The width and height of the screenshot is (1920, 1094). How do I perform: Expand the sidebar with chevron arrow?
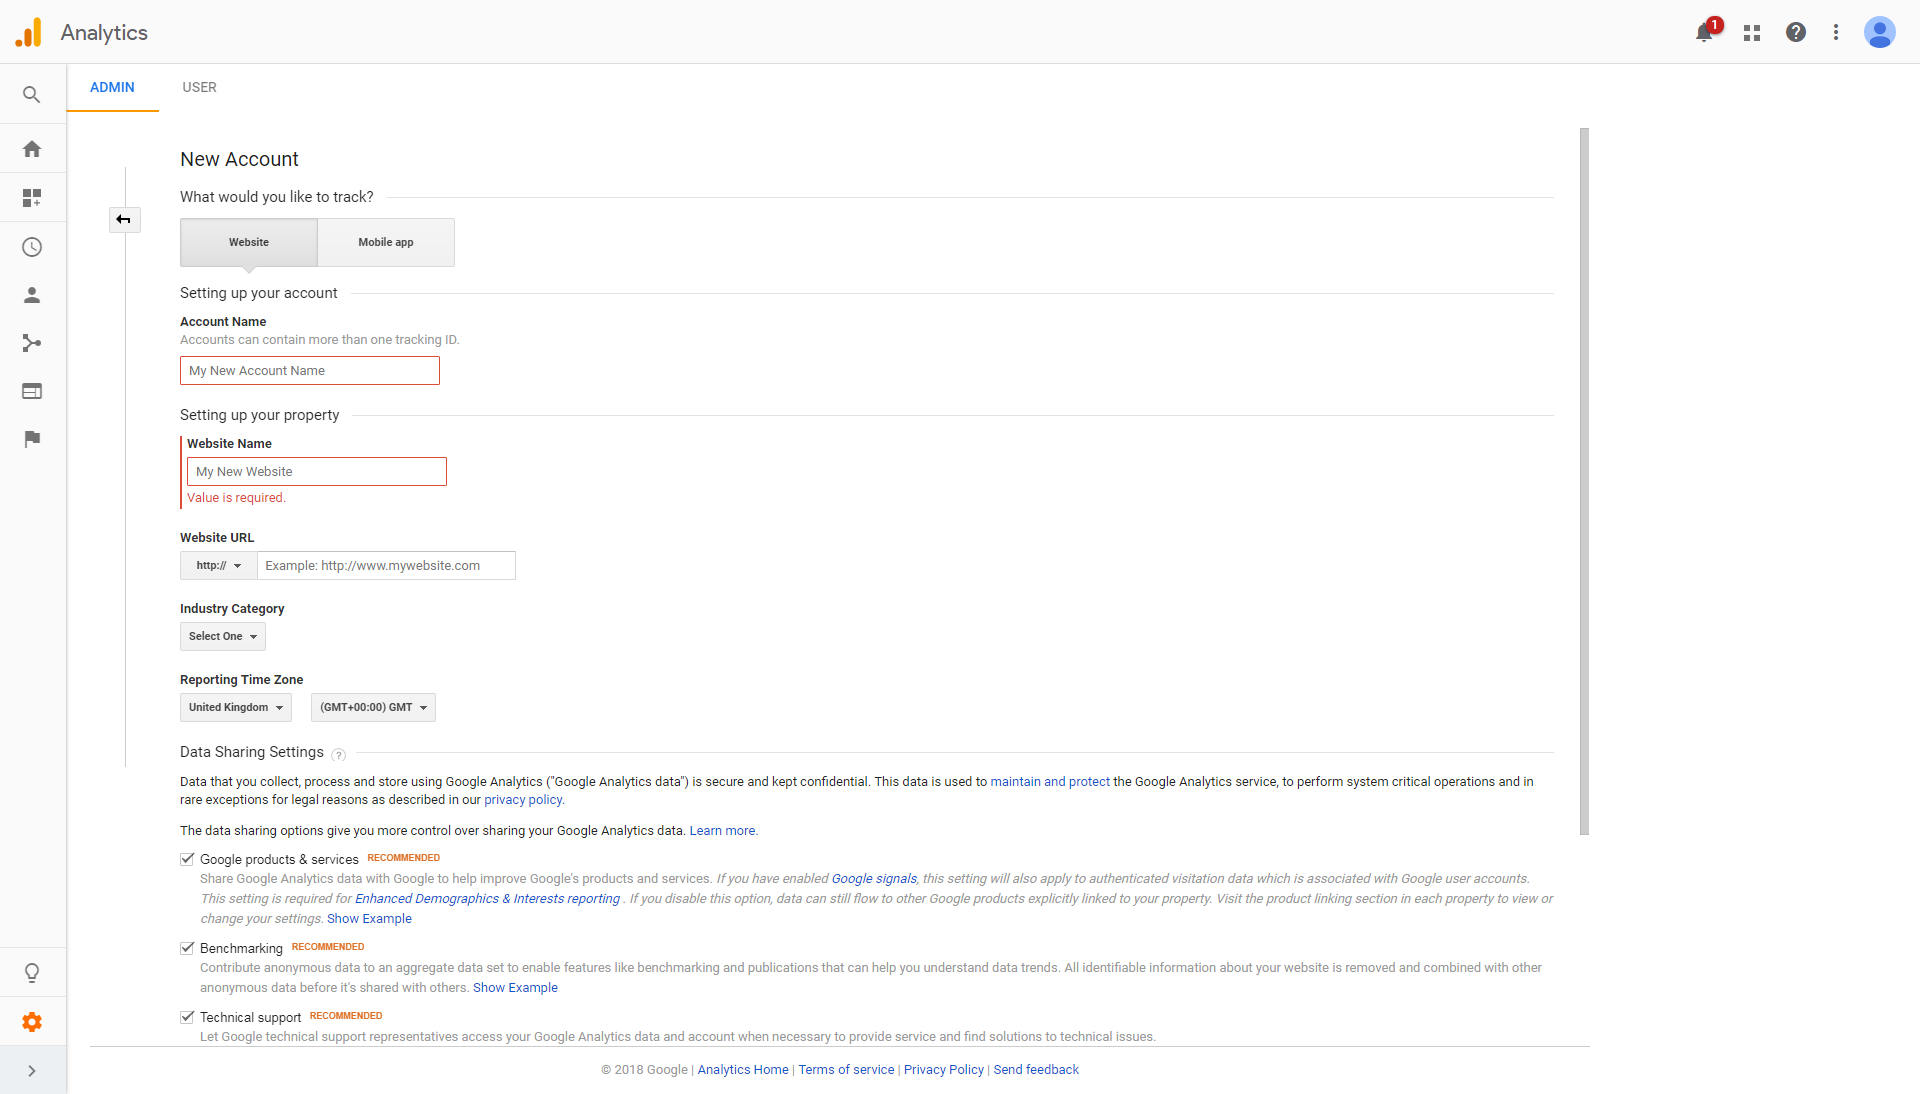[32, 1071]
